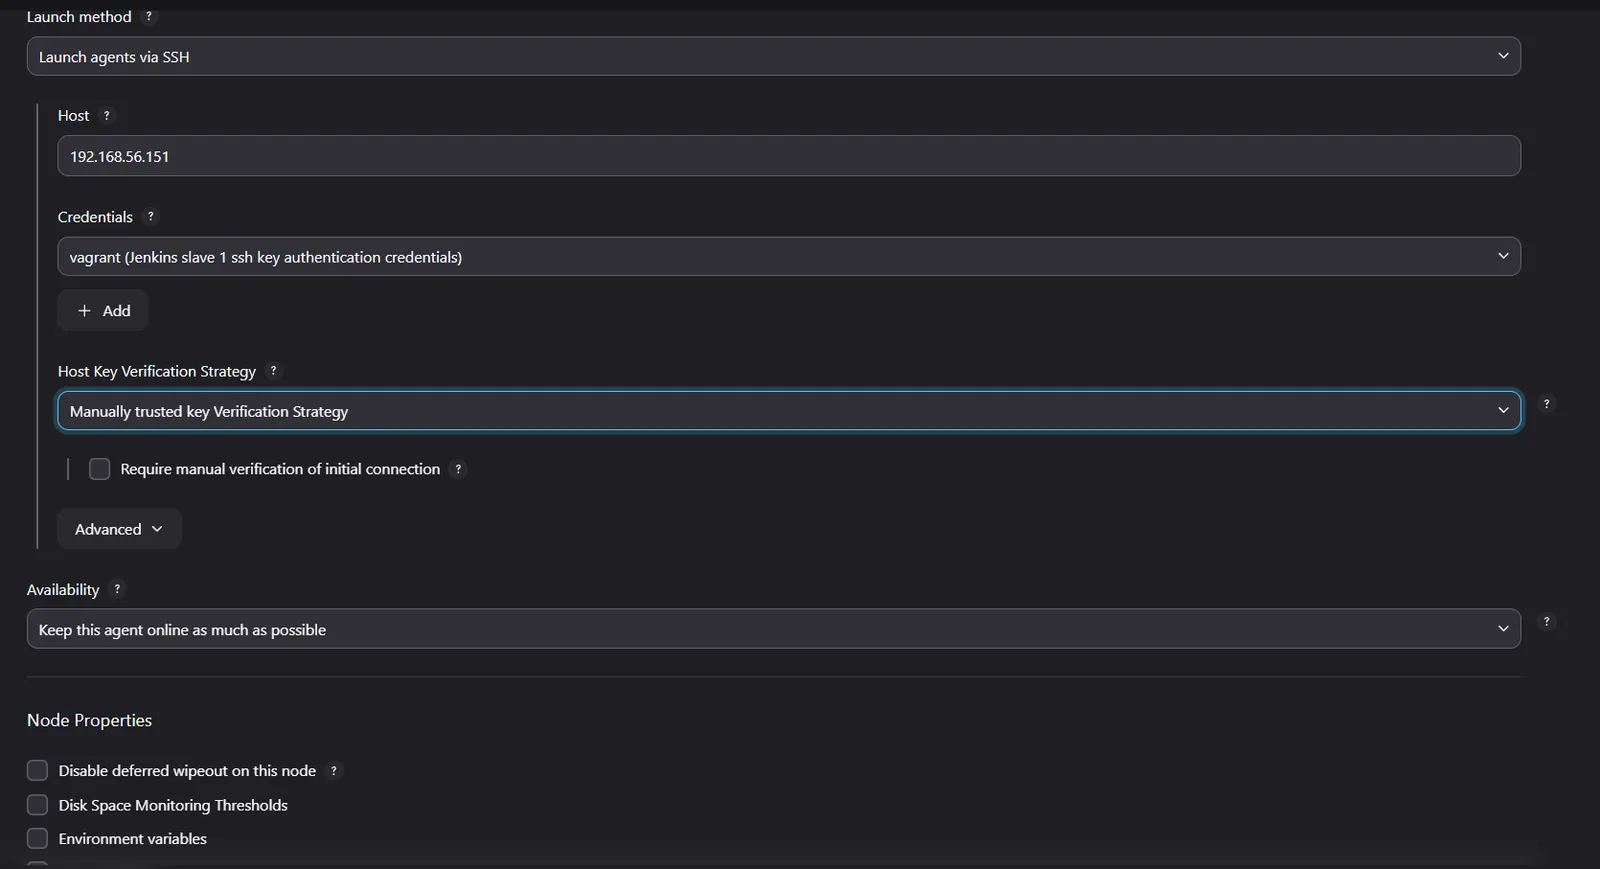The image size is (1600, 869).
Task: Open help for Launch method
Action: (149, 16)
